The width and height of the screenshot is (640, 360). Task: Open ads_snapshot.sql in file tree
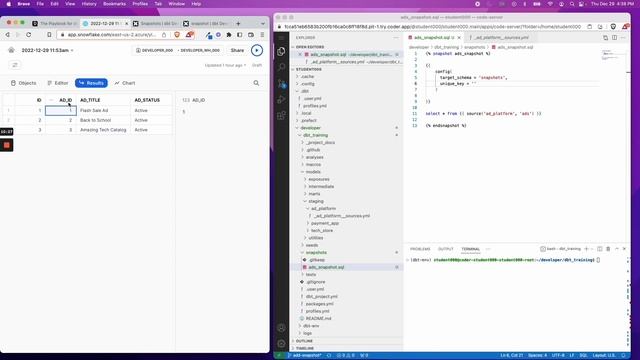pos(326,267)
